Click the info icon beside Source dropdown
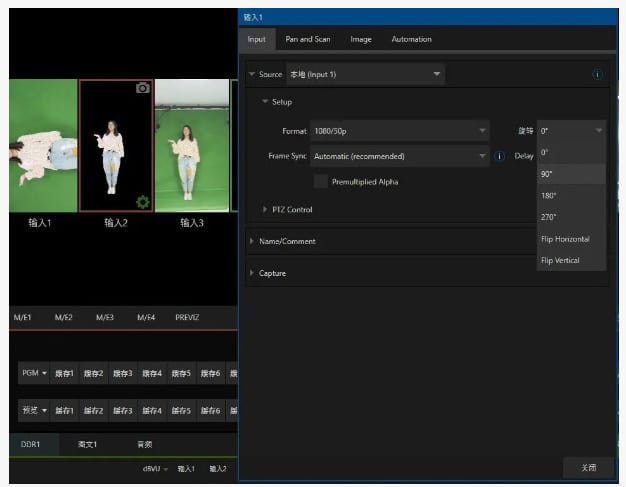Viewport: 626px width, 487px height. pyautogui.click(x=597, y=75)
